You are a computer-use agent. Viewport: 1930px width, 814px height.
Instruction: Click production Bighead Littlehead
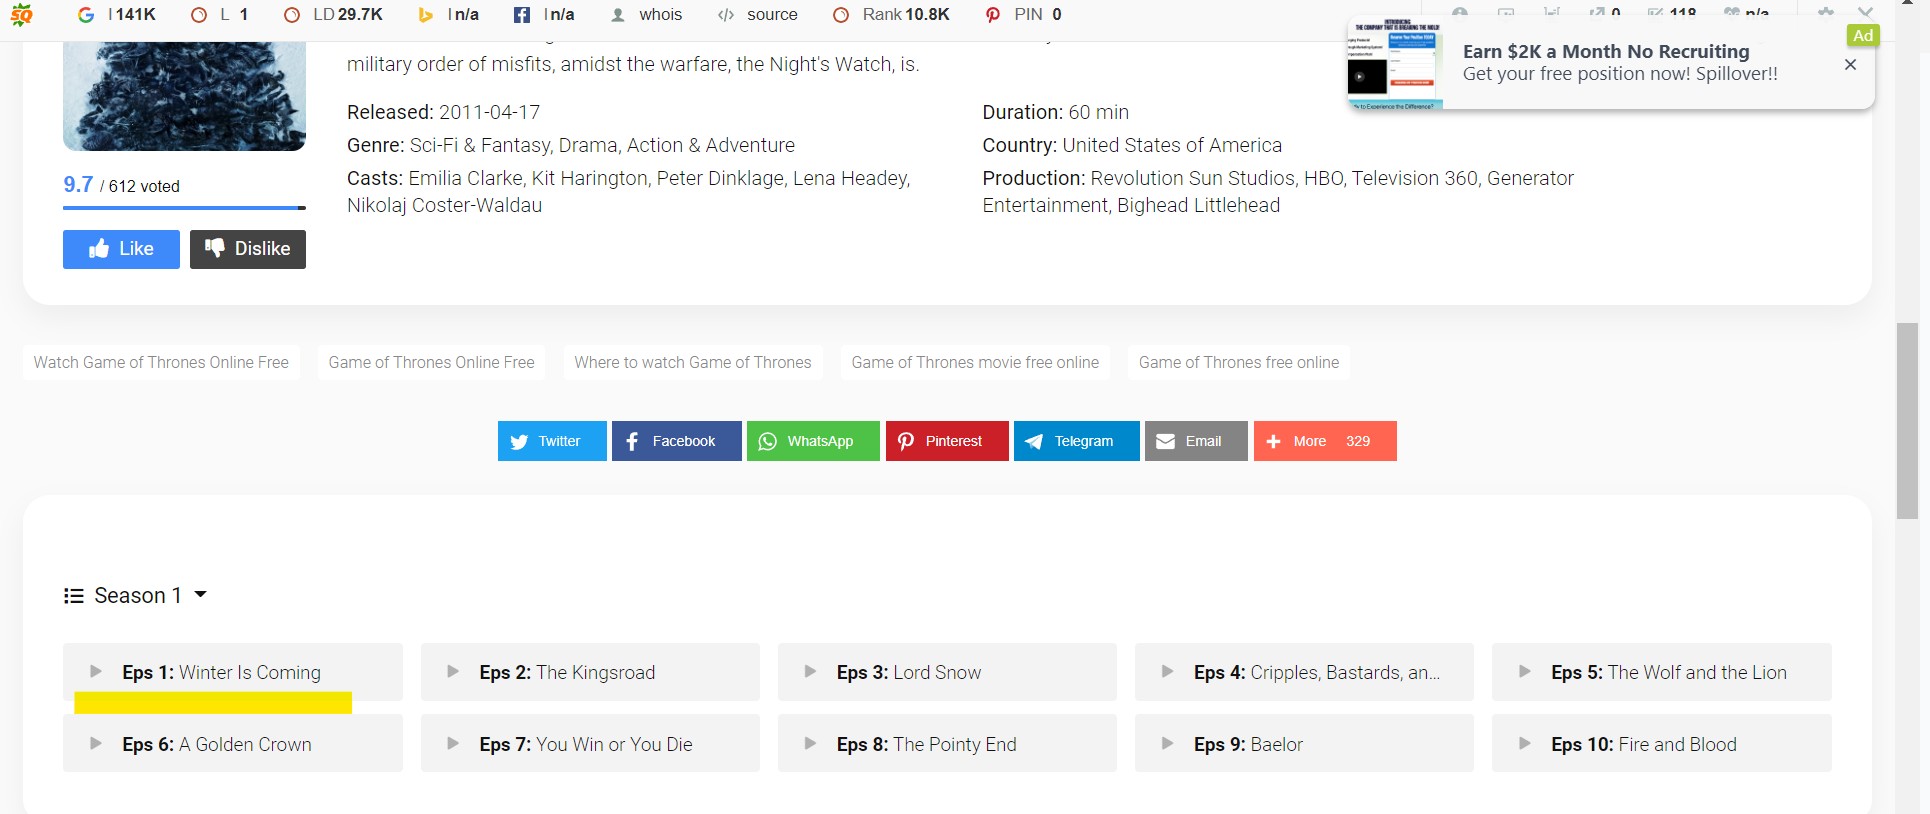tap(1199, 205)
